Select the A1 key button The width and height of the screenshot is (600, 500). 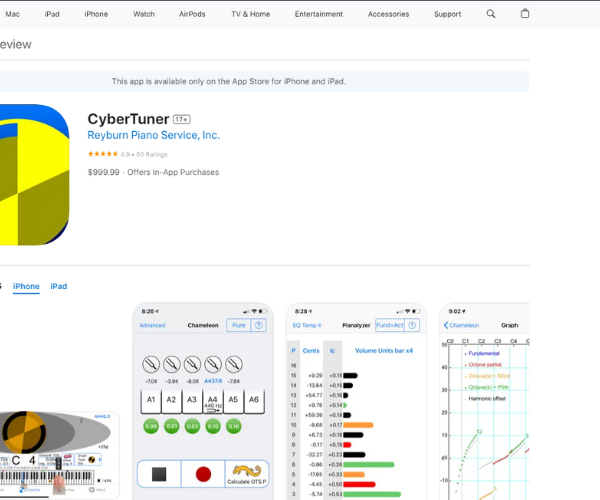pos(151,402)
